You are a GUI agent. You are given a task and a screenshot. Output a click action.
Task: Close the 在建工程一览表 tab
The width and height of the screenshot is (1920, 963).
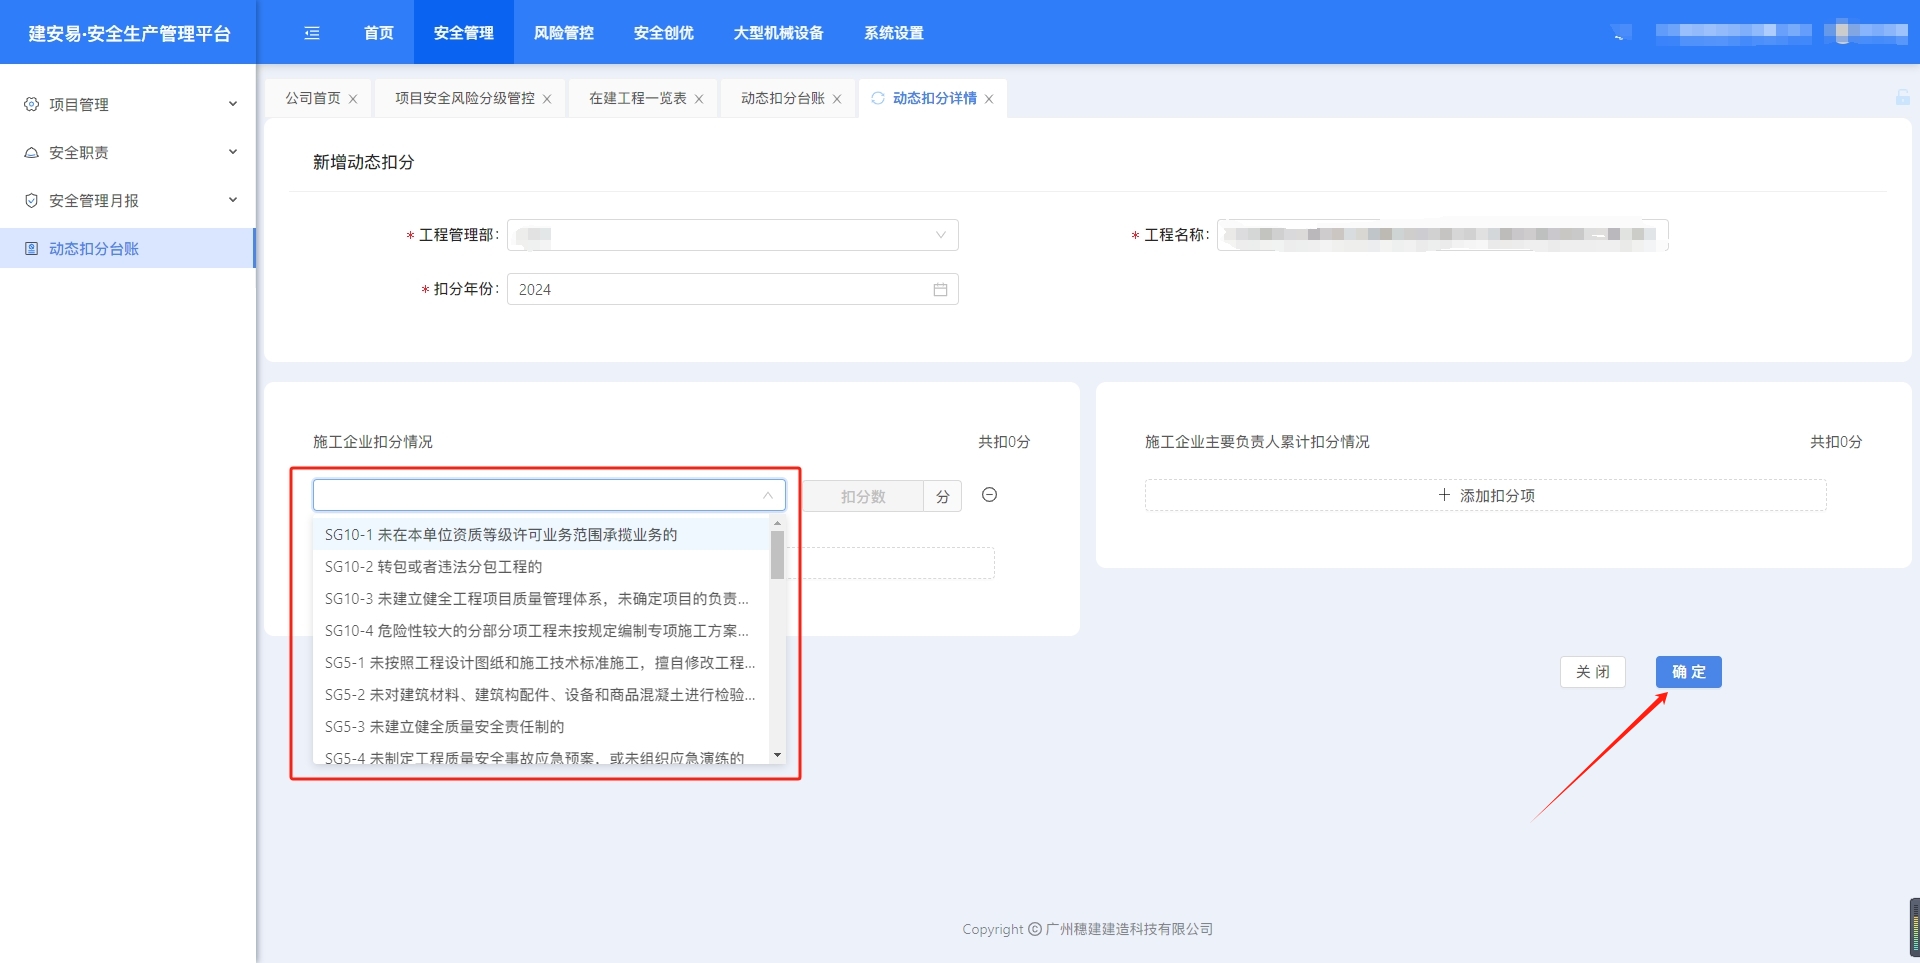(x=699, y=99)
